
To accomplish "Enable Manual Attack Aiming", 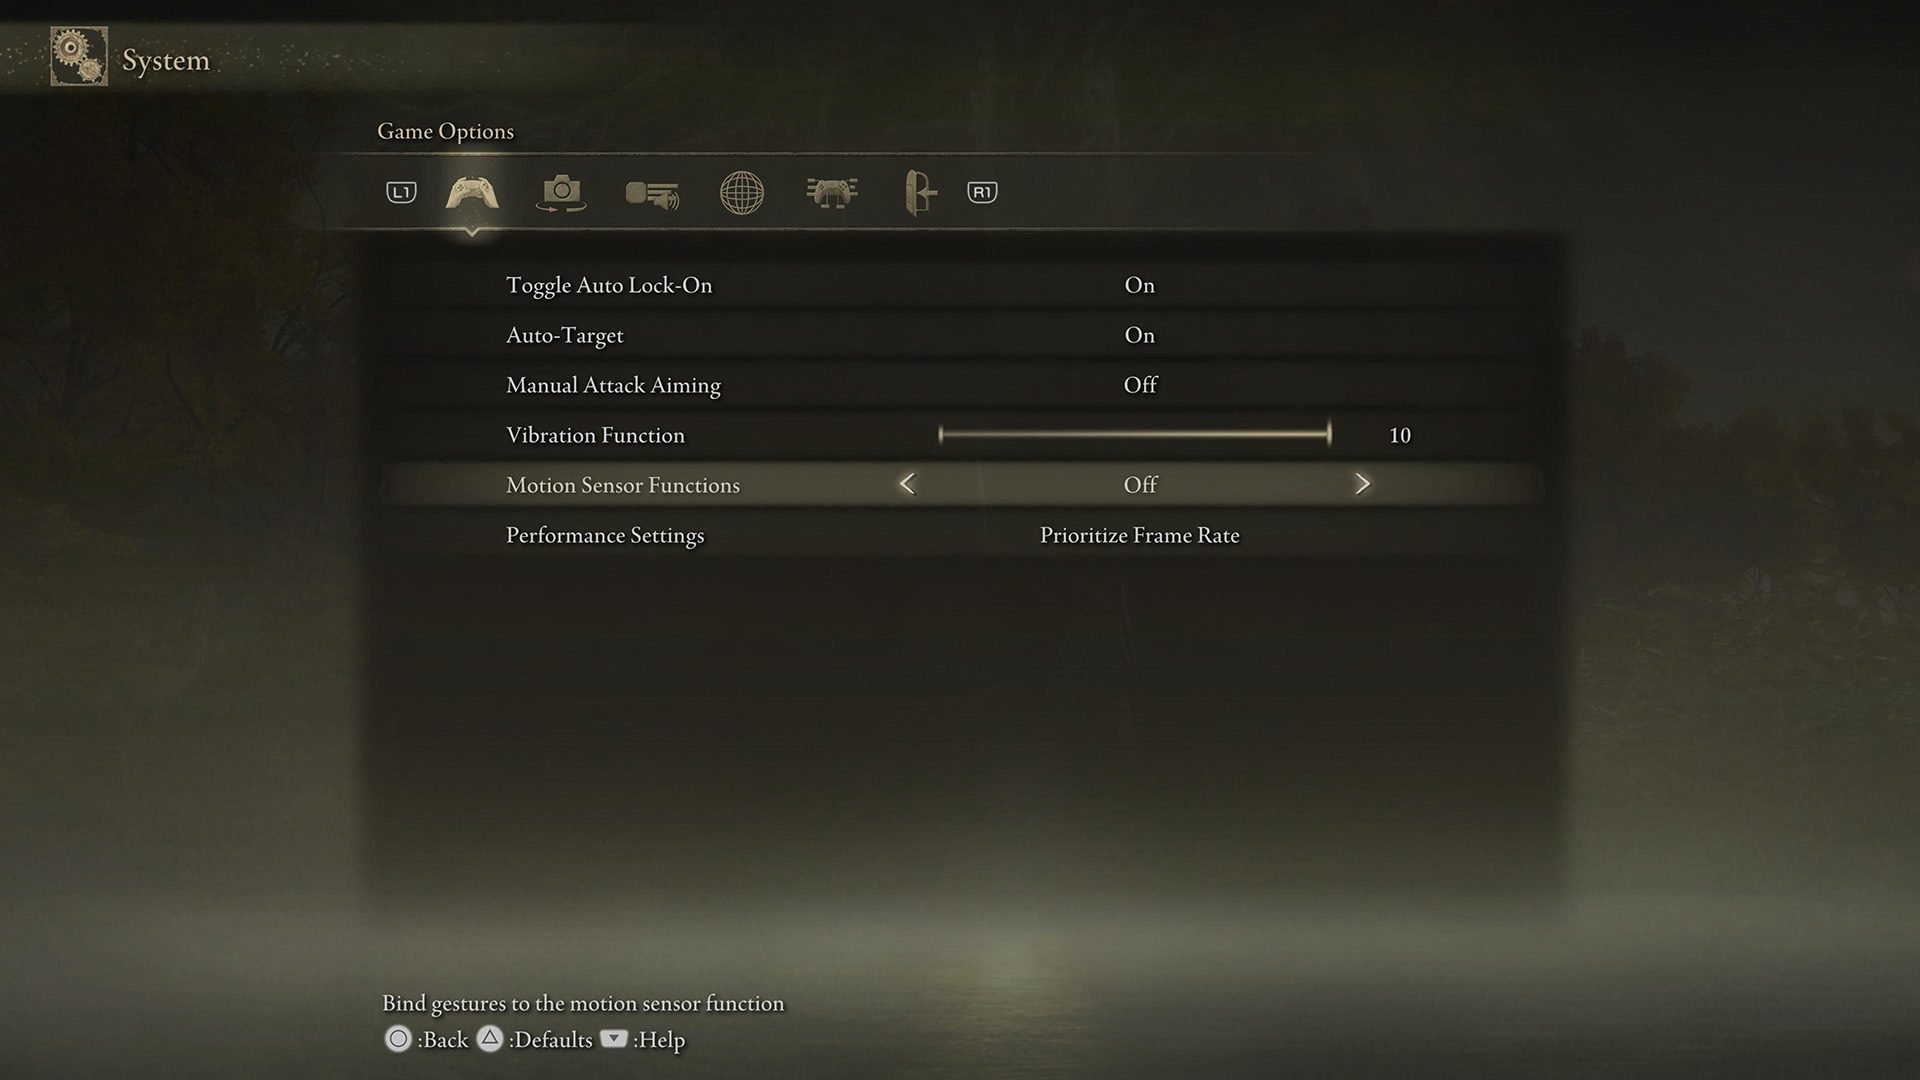I will click(1137, 384).
